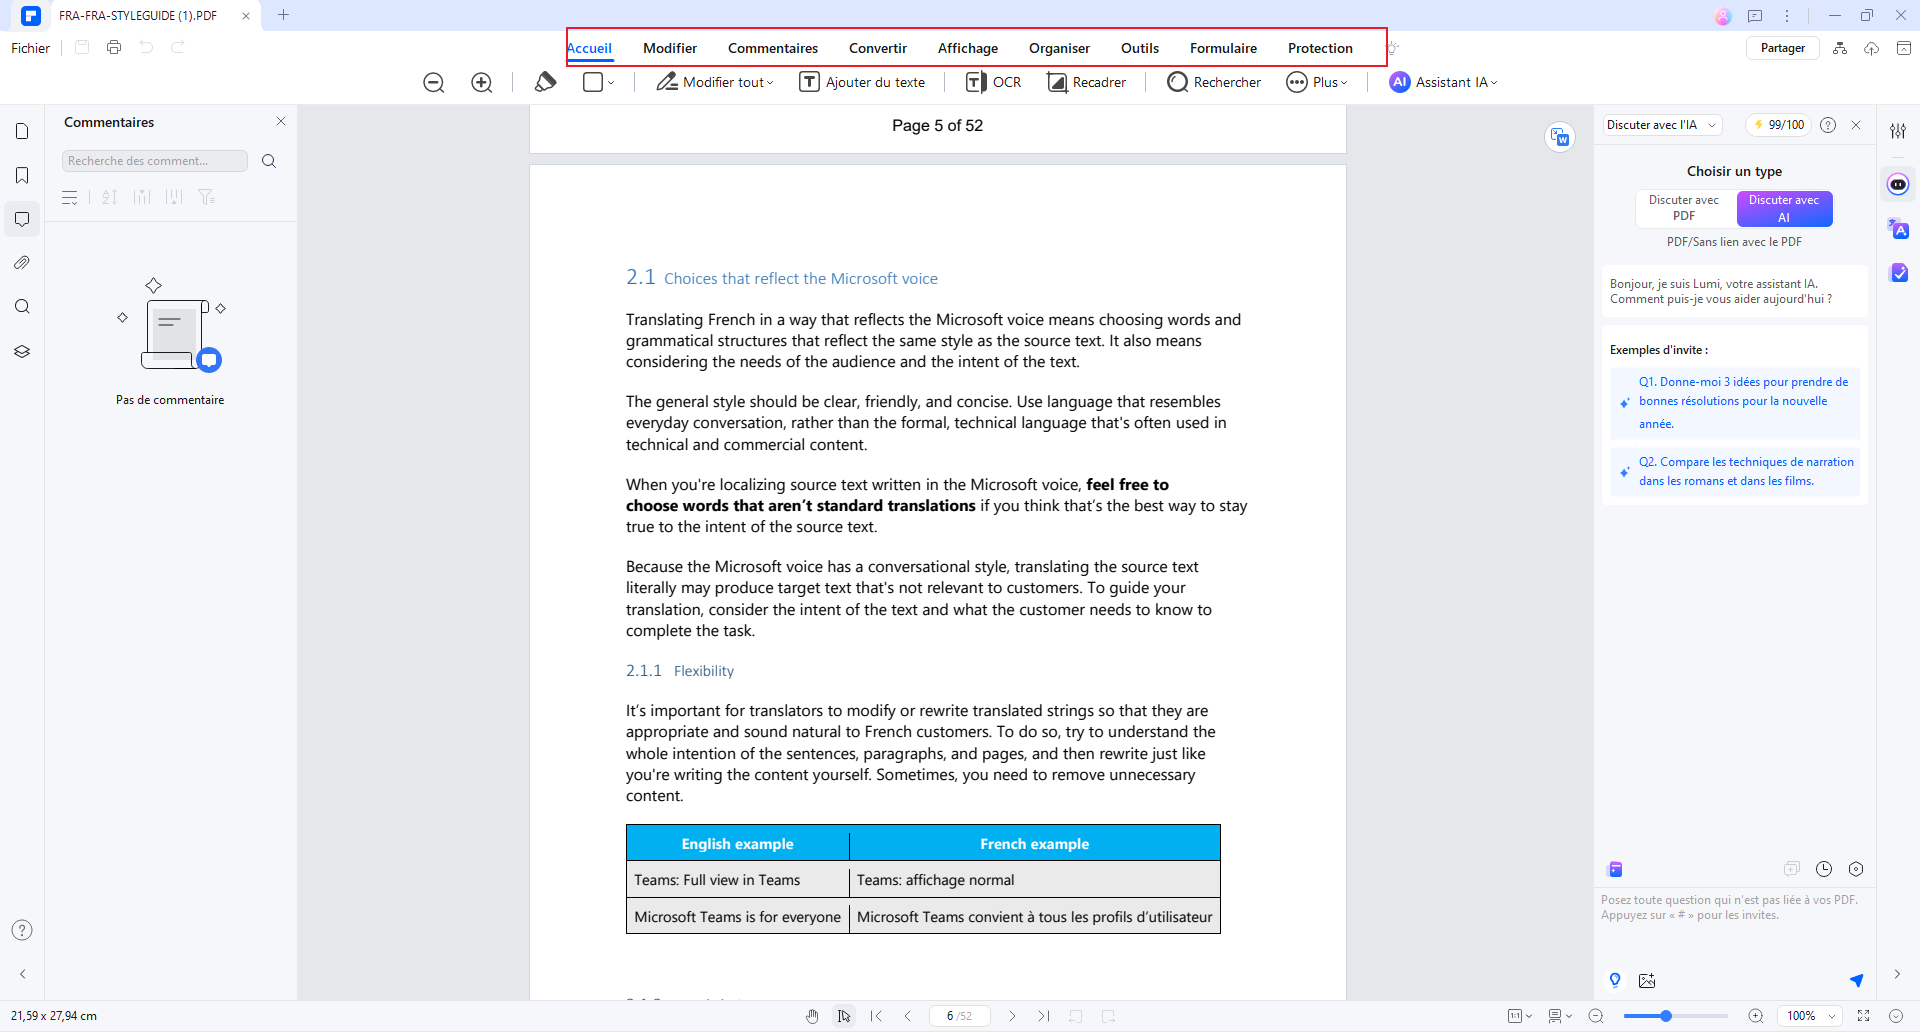
Task: Open the attachments paperclip panel
Action: (x=22, y=263)
